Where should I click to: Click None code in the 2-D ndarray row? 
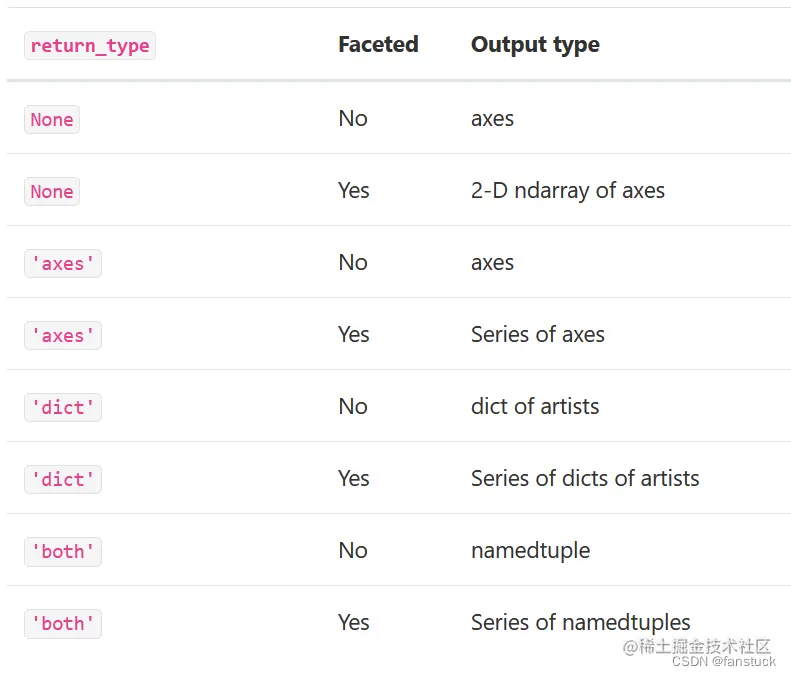click(x=52, y=191)
